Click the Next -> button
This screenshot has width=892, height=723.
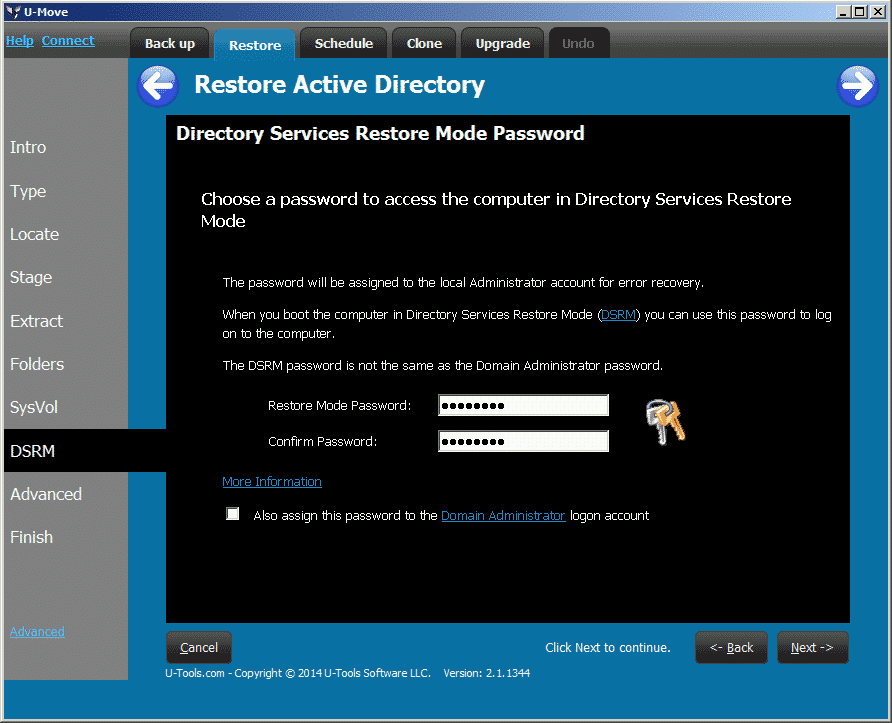[x=812, y=647]
